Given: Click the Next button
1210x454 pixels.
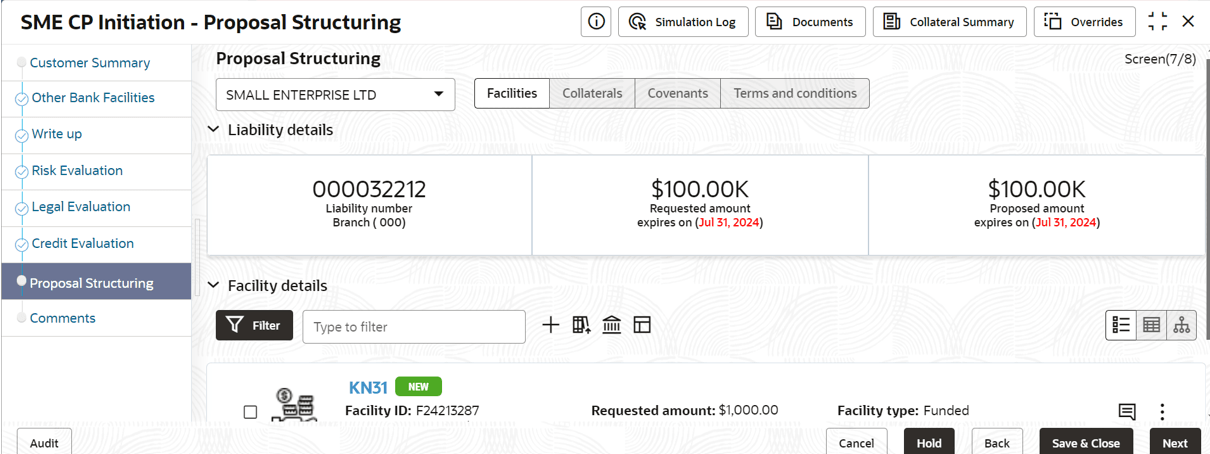Looking at the screenshot, I should [x=1175, y=443].
